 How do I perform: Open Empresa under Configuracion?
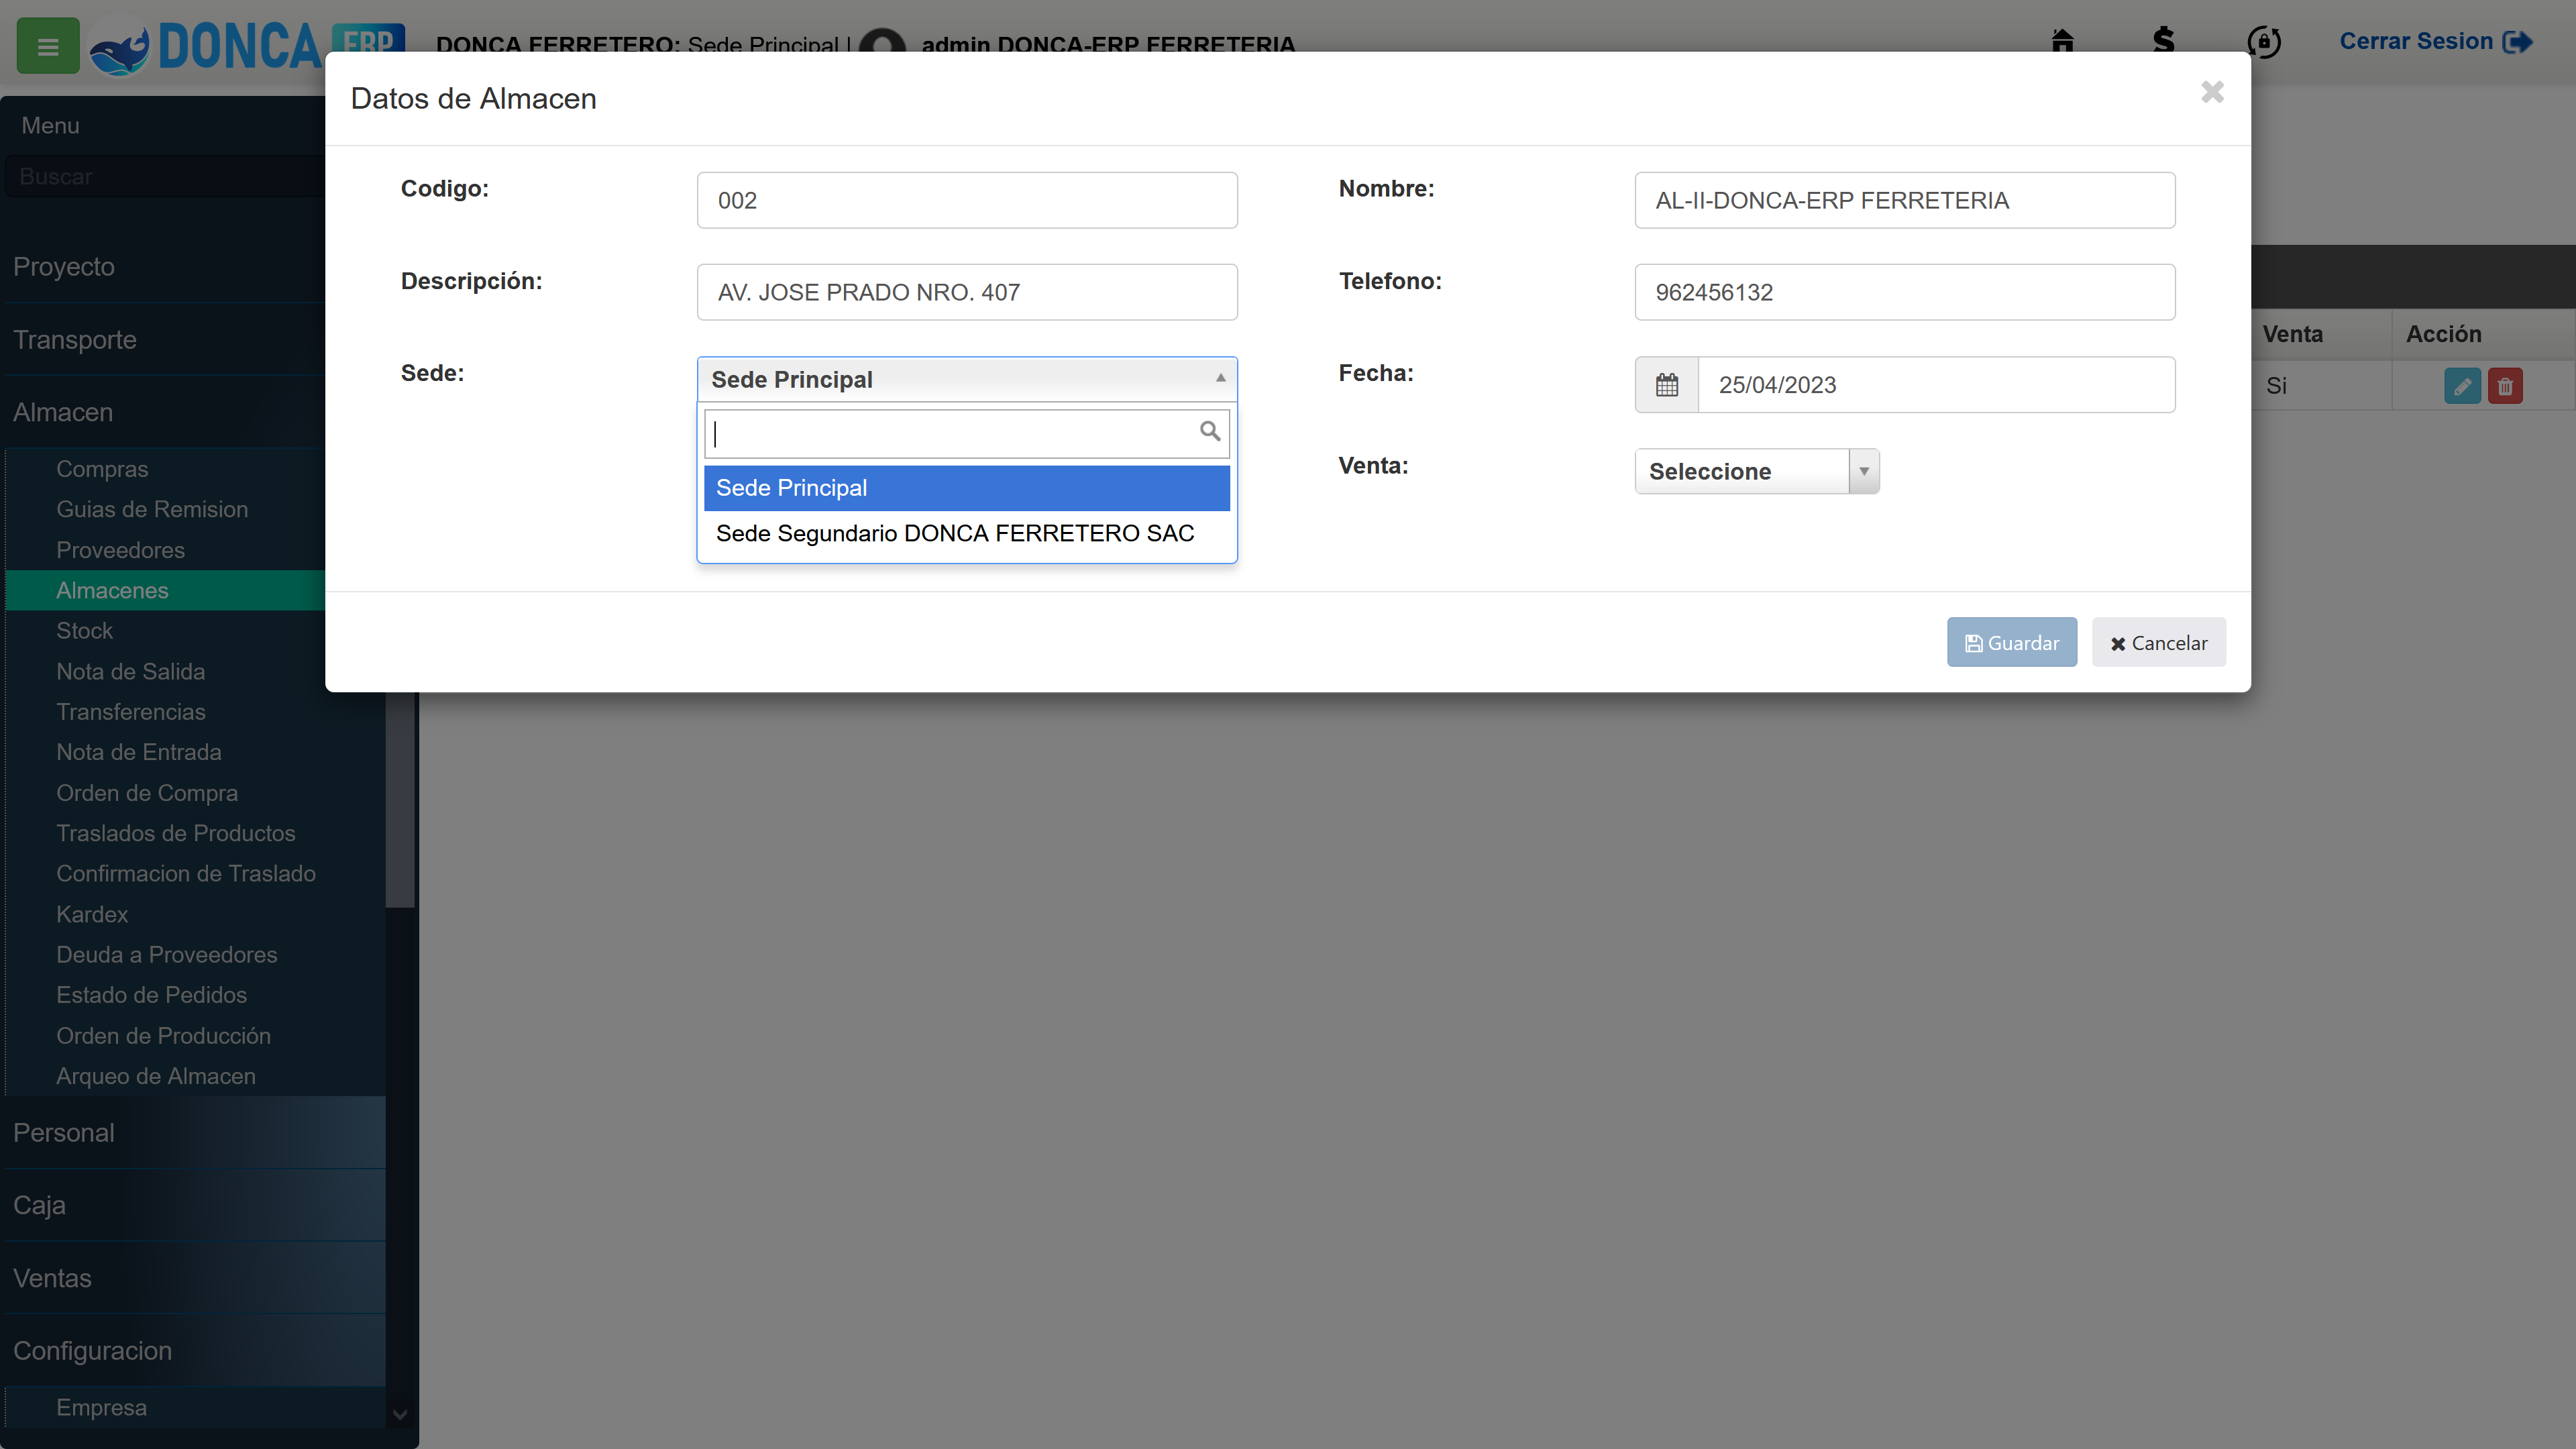101,1407
